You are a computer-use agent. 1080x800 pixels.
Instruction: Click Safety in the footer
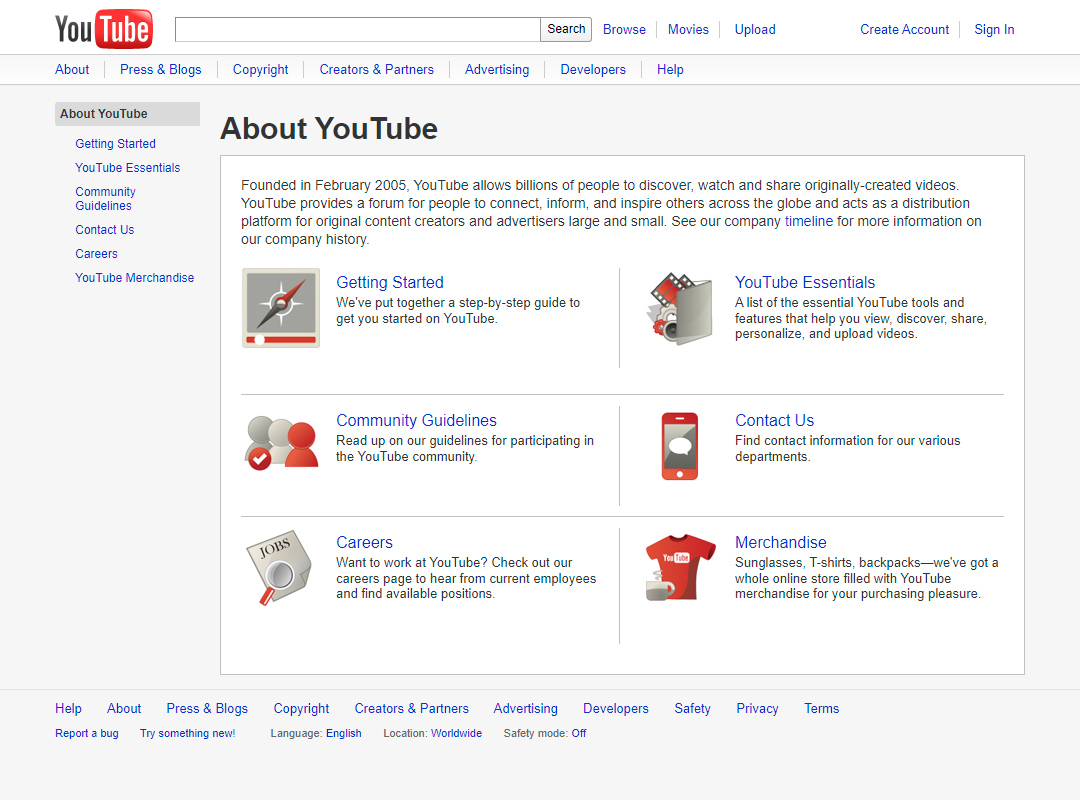(x=692, y=708)
